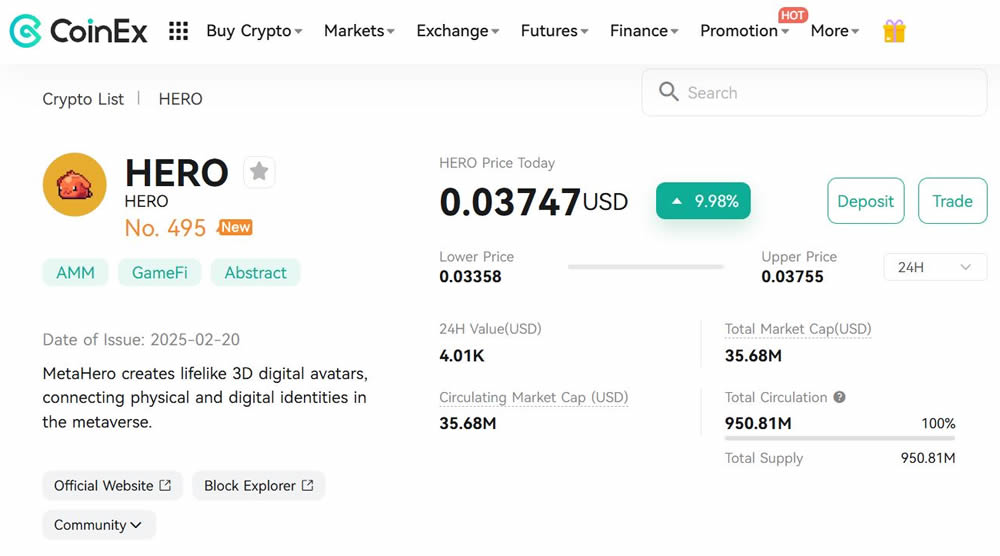1000x556 pixels.
Task: Click the search magnifier icon
Action: click(x=669, y=93)
